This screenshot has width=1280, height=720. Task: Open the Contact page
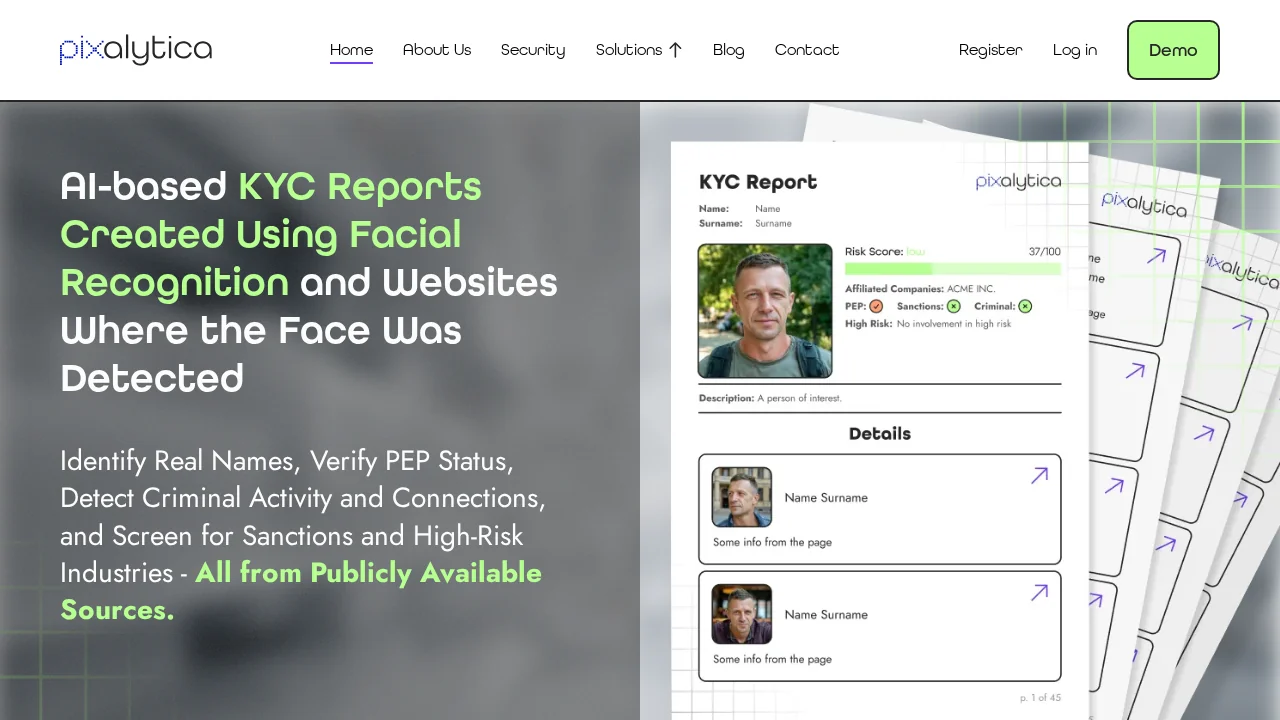tap(807, 50)
